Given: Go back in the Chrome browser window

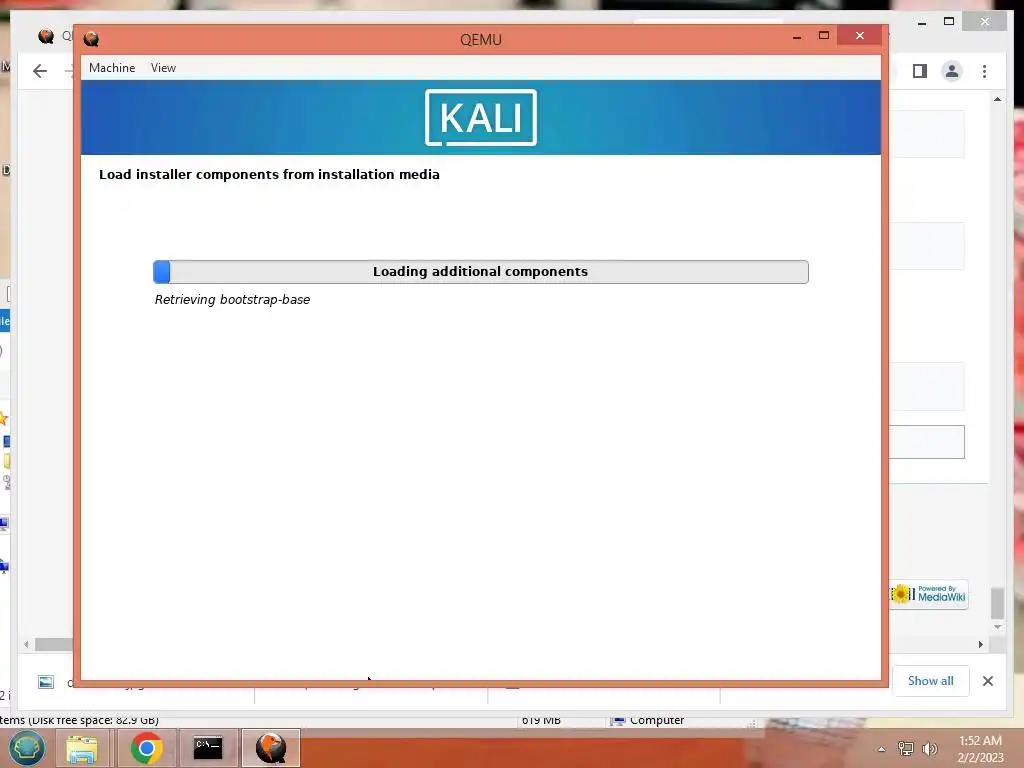Looking at the screenshot, I should point(40,71).
